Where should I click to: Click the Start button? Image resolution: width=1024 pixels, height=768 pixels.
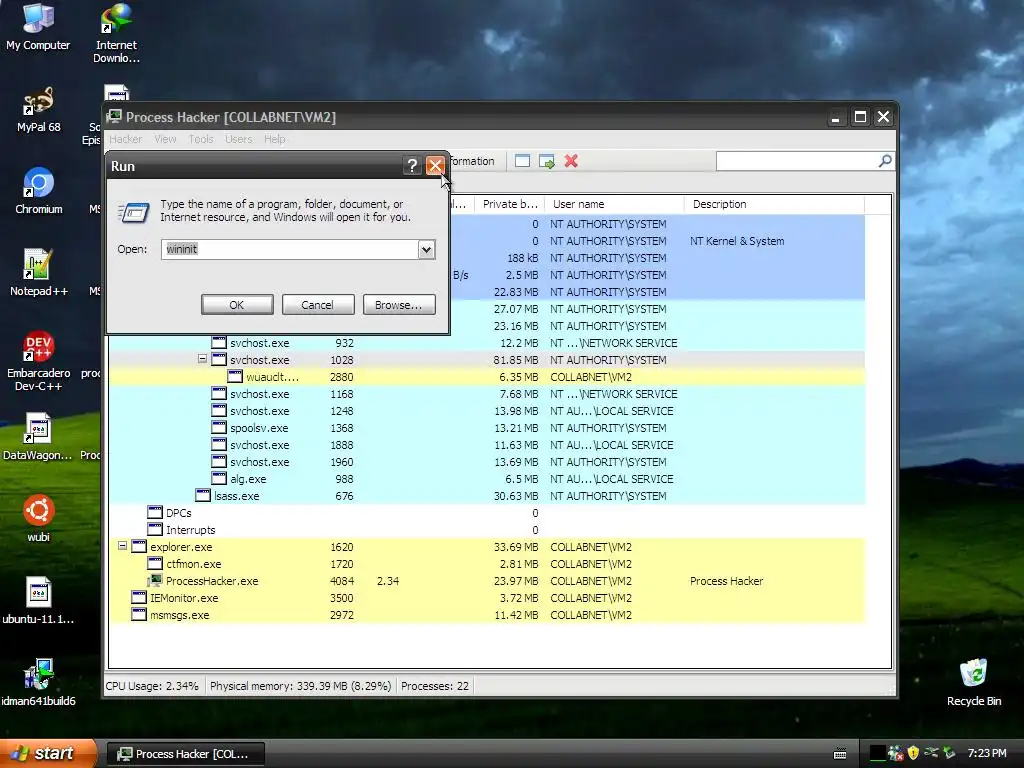(48, 753)
